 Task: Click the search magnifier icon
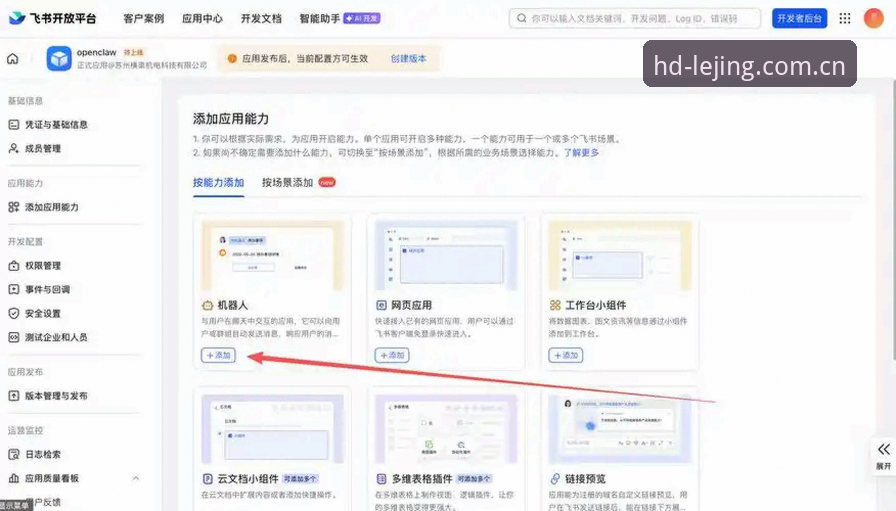coord(521,18)
